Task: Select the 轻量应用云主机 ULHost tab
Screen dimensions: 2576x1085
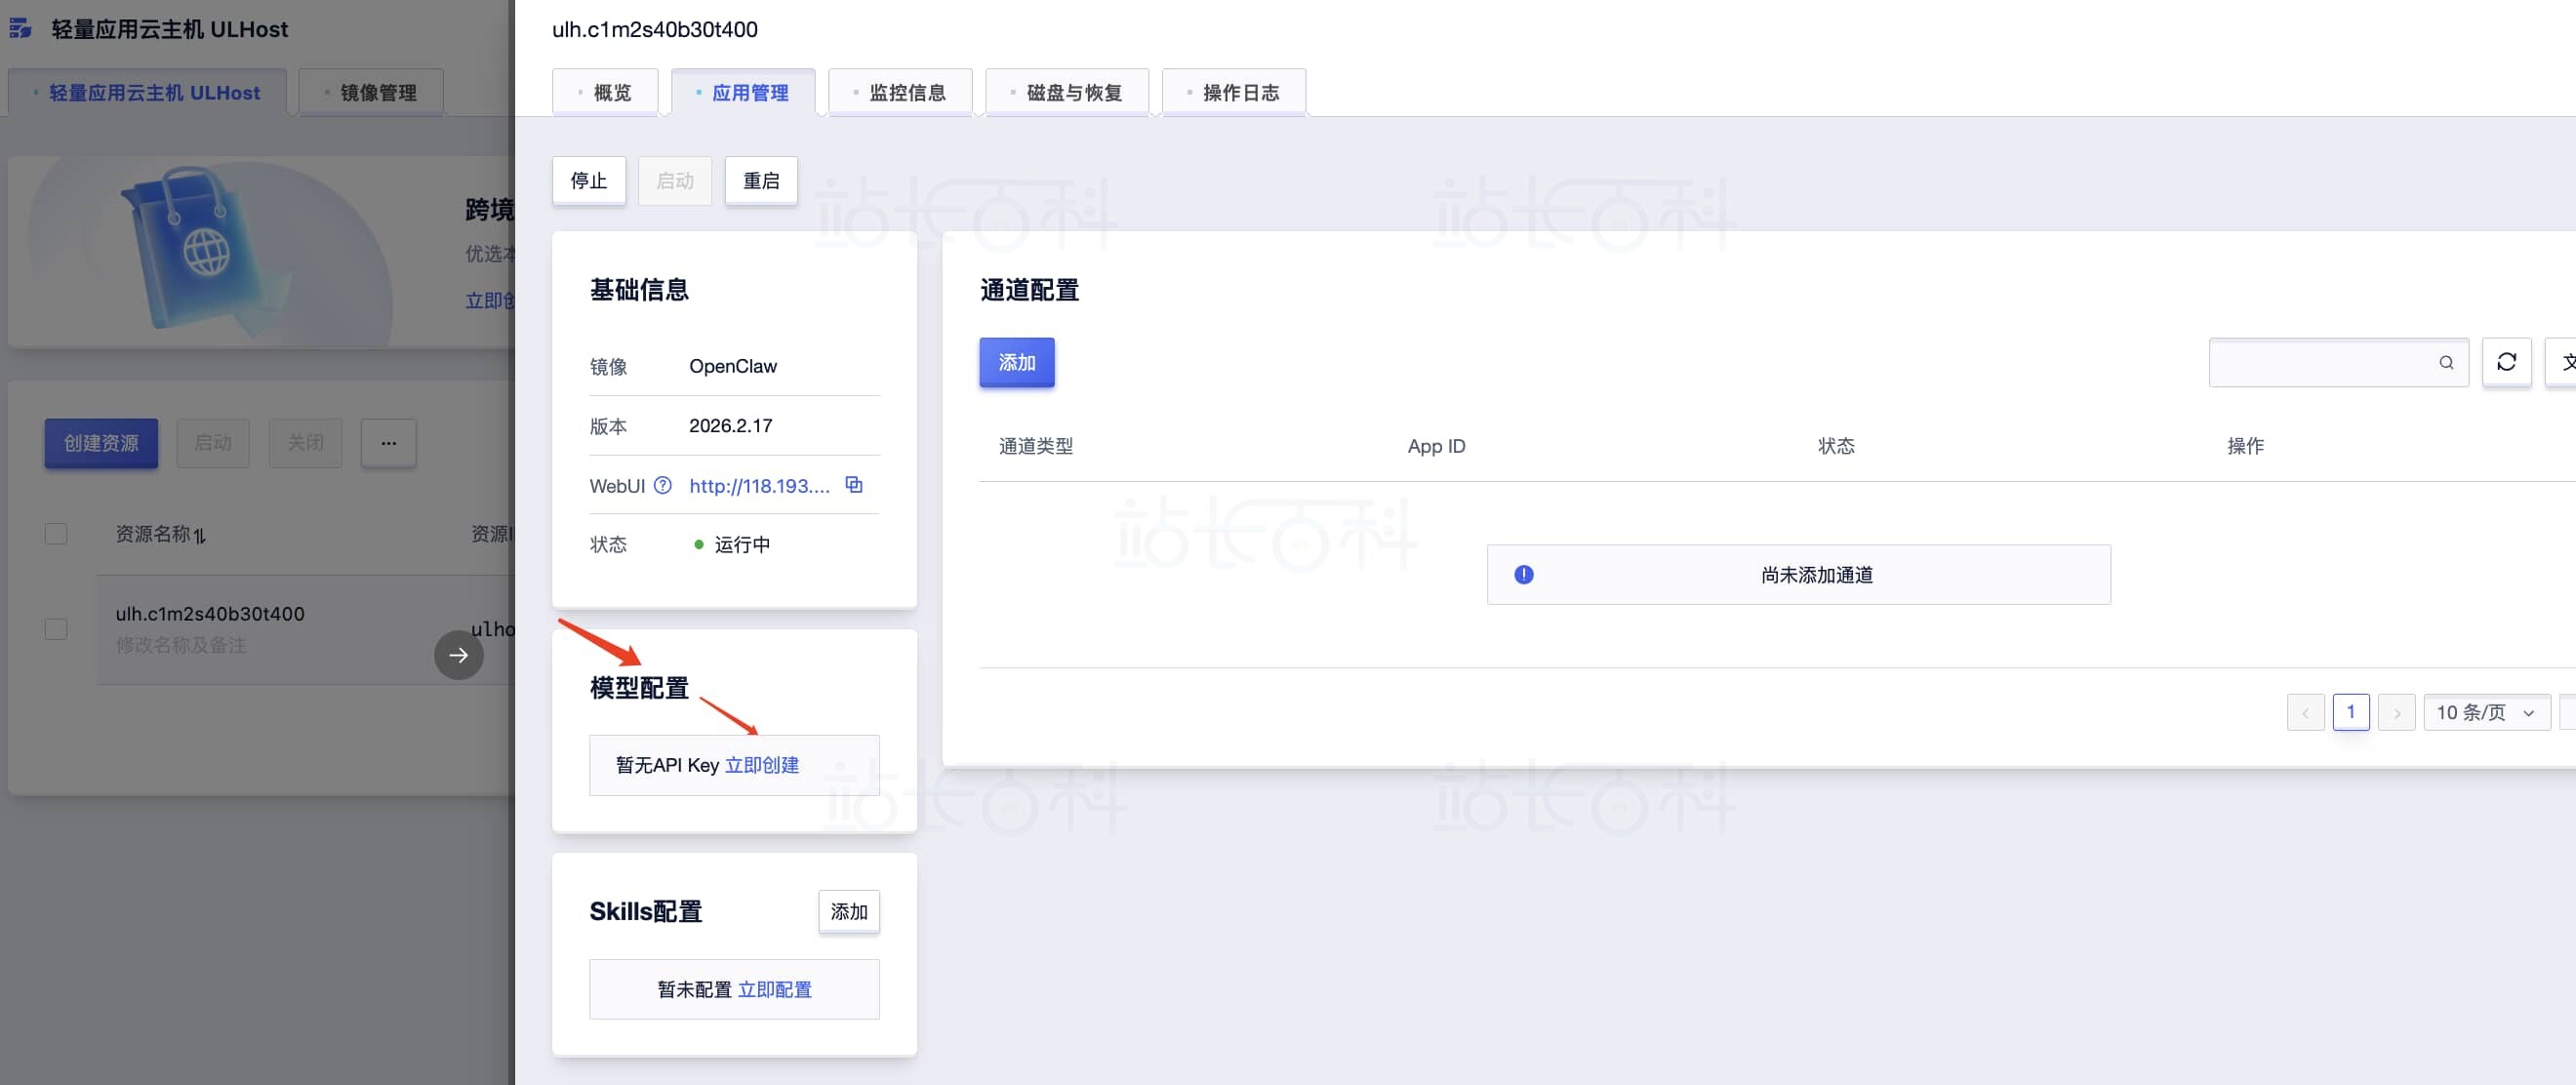Action: point(147,92)
